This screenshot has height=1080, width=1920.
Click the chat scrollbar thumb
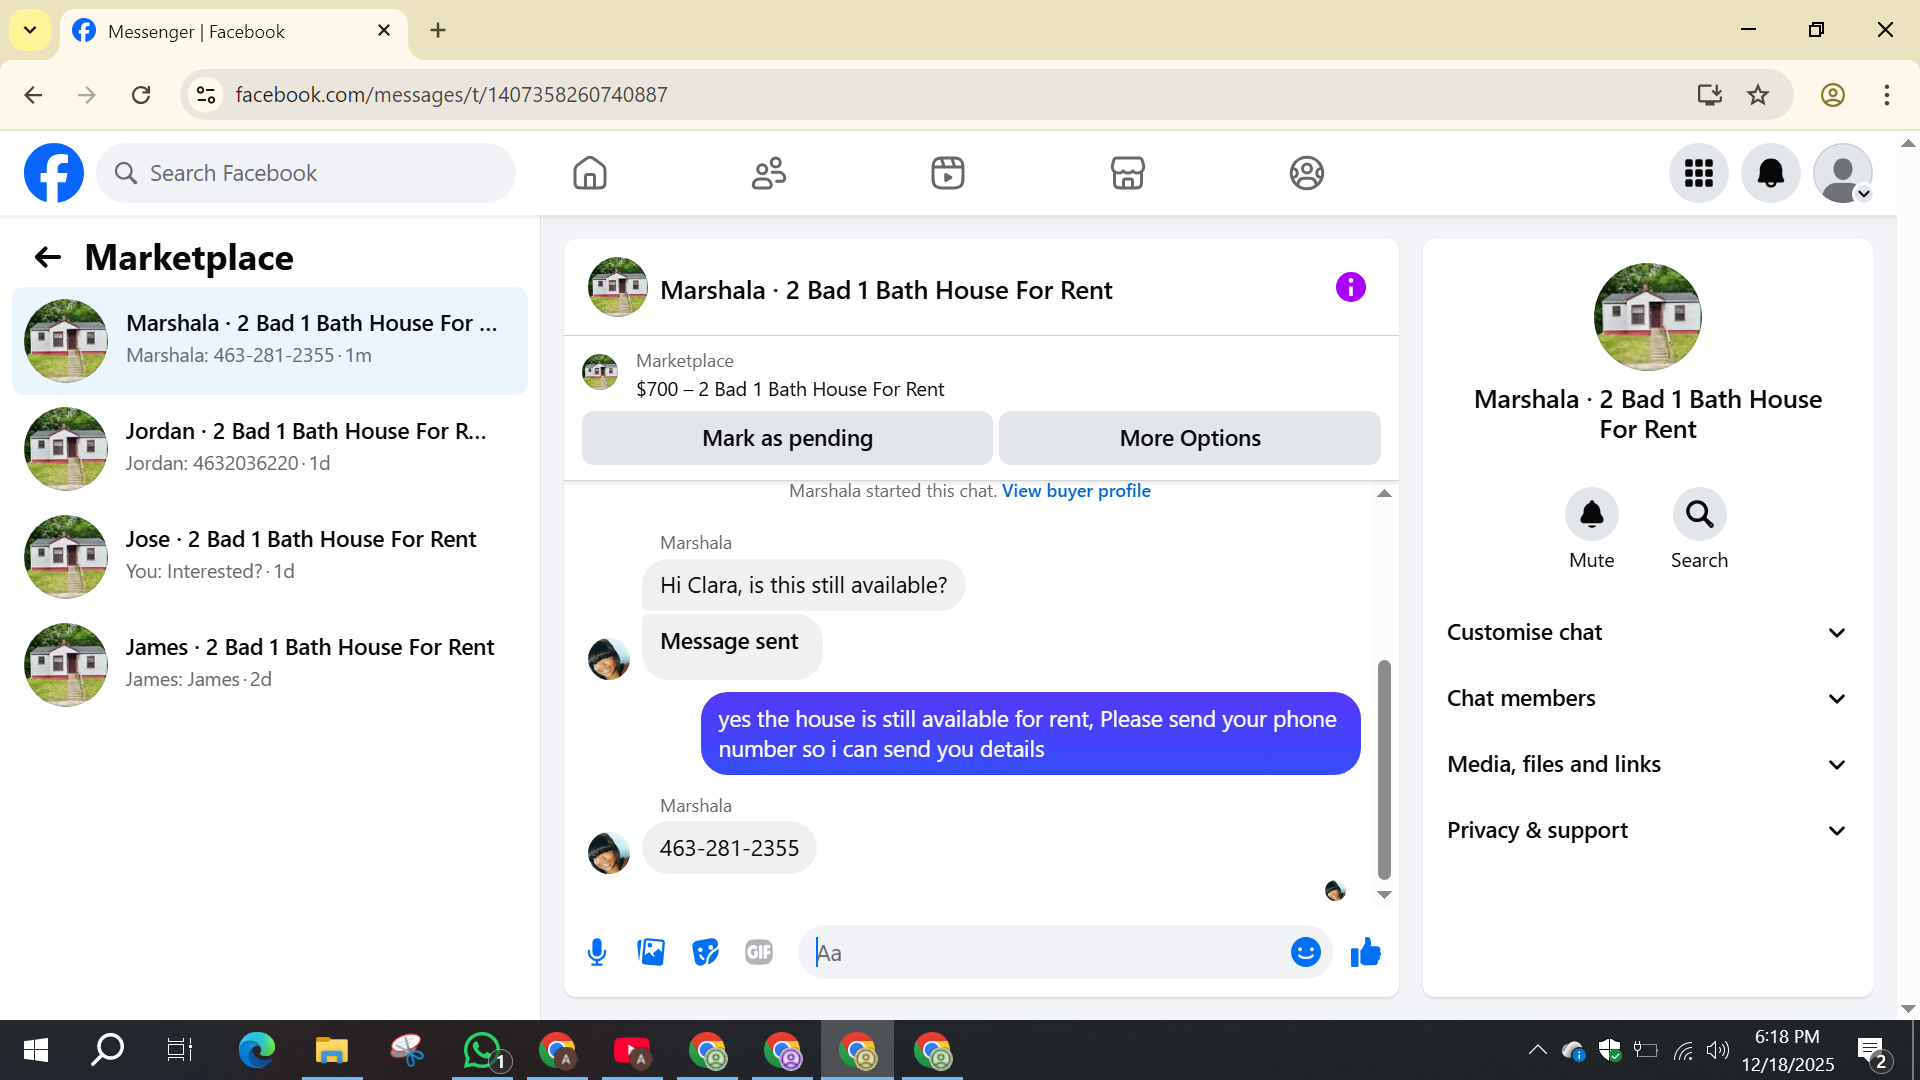tap(1384, 768)
